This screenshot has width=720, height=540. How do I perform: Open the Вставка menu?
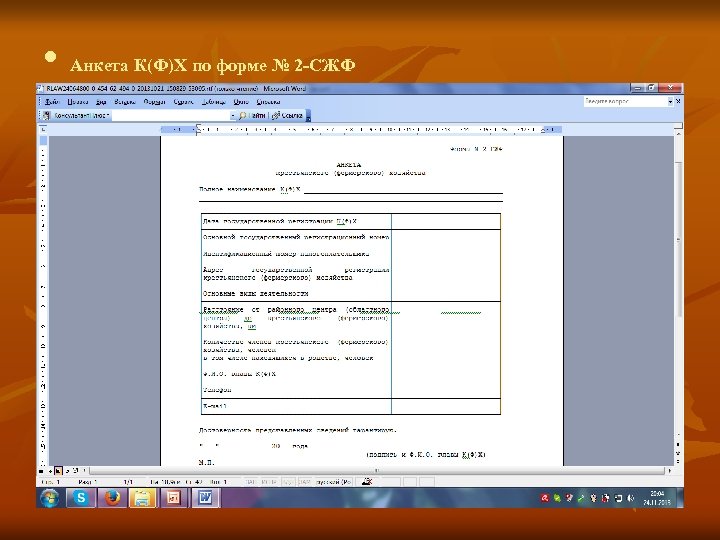(x=125, y=102)
